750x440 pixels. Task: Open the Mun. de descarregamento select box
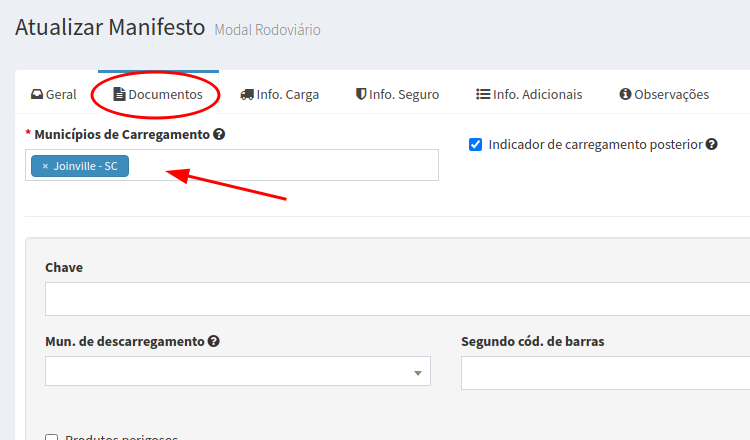(x=230, y=372)
